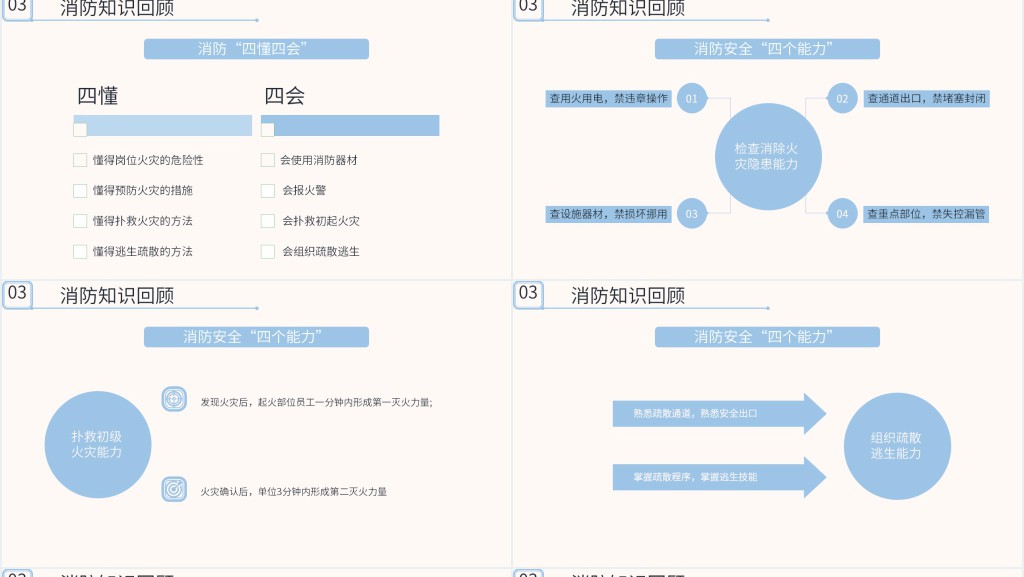The image size is (1024, 577).
Task: Click the light blue bar under 四懂
Action: (x=163, y=125)
